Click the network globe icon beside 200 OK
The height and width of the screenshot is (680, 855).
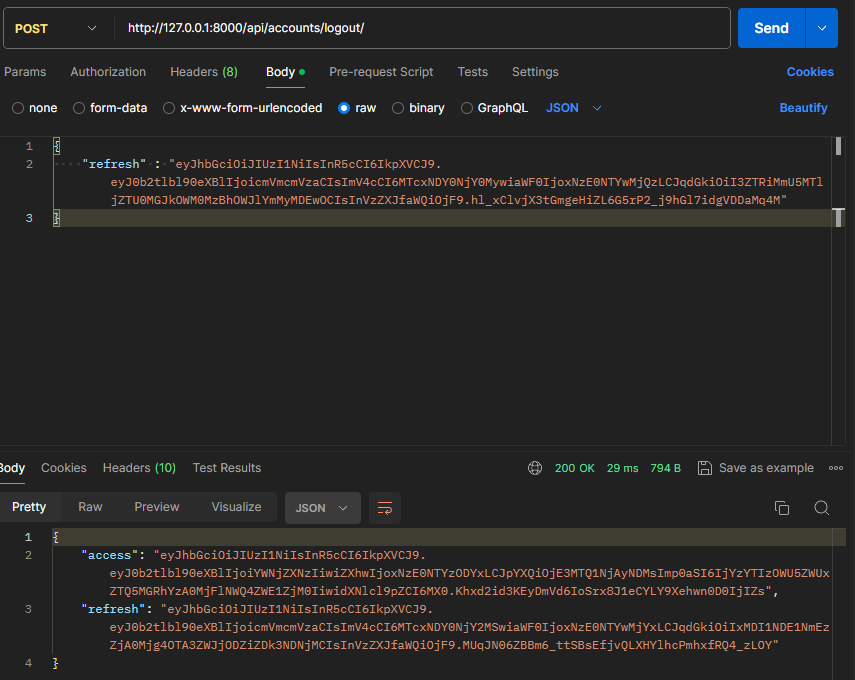[535, 468]
